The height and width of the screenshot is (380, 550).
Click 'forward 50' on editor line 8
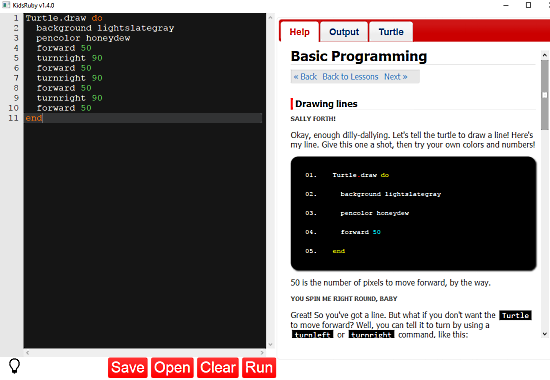coord(64,88)
